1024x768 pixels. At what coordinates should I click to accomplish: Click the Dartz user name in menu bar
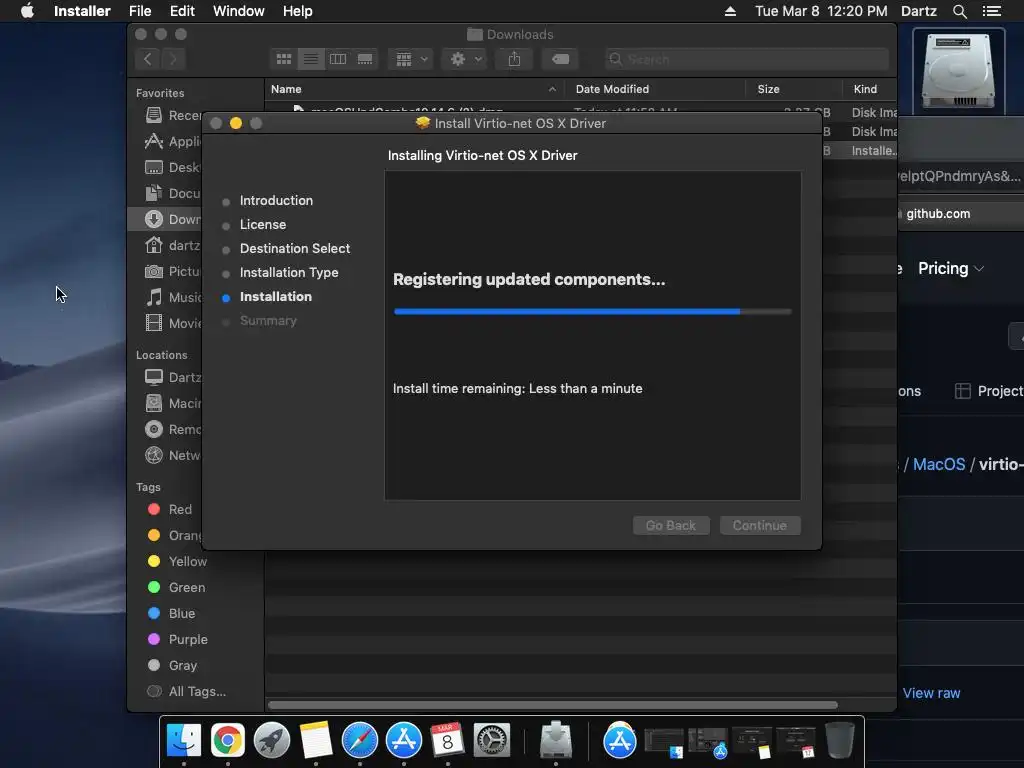(918, 11)
